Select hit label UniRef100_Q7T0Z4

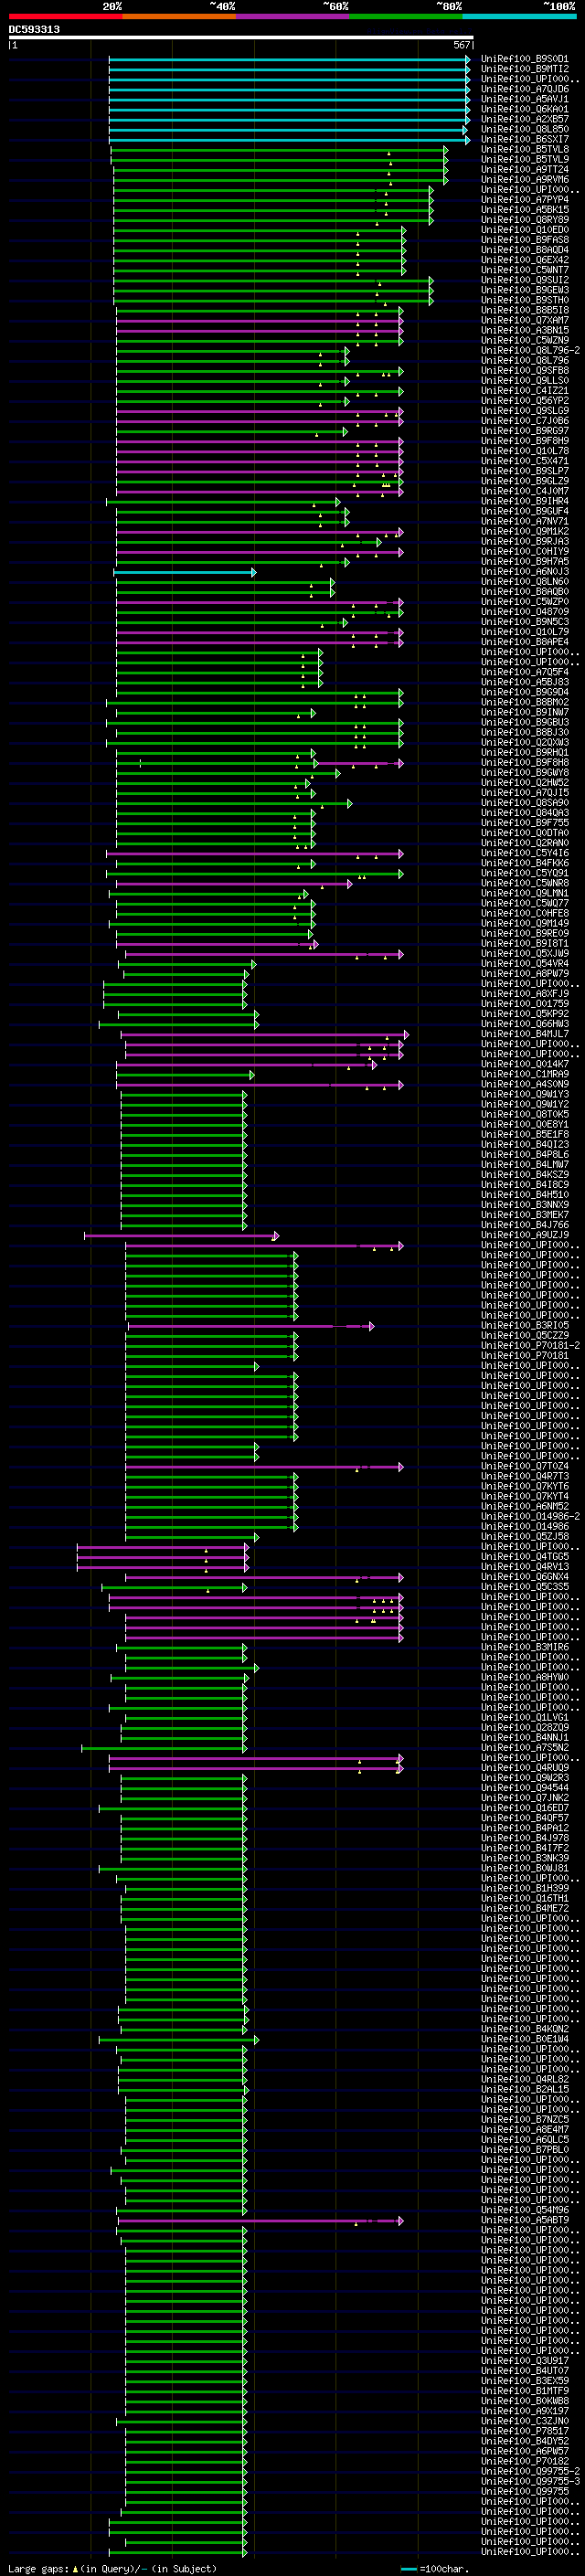pos(525,1467)
